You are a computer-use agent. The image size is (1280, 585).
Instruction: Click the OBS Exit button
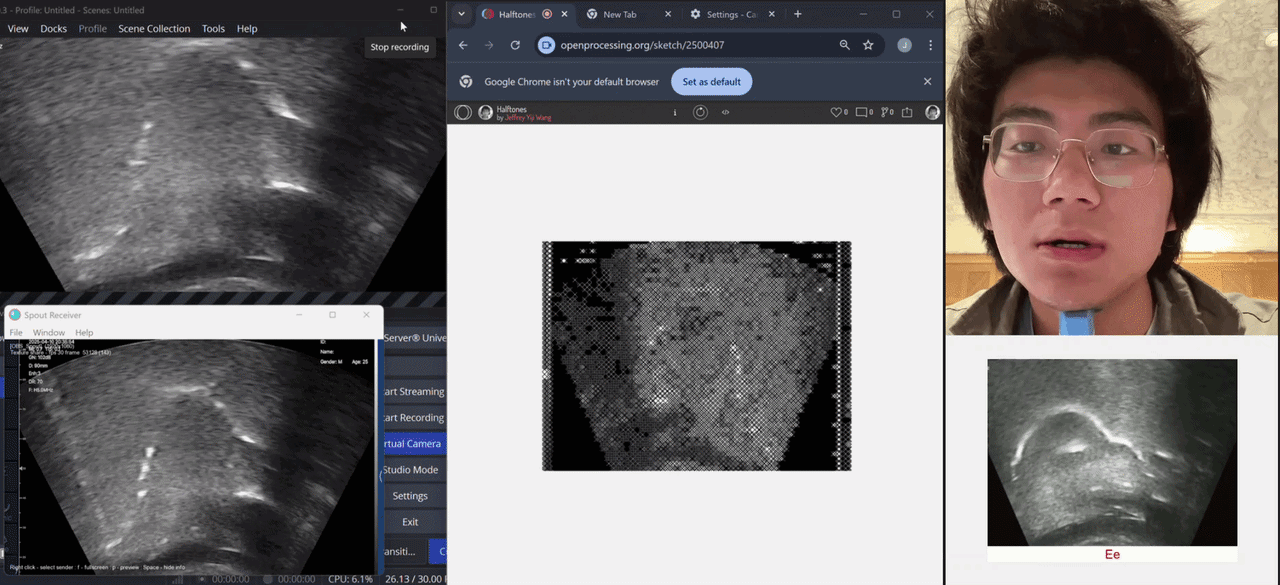pyautogui.click(x=414, y=521)
